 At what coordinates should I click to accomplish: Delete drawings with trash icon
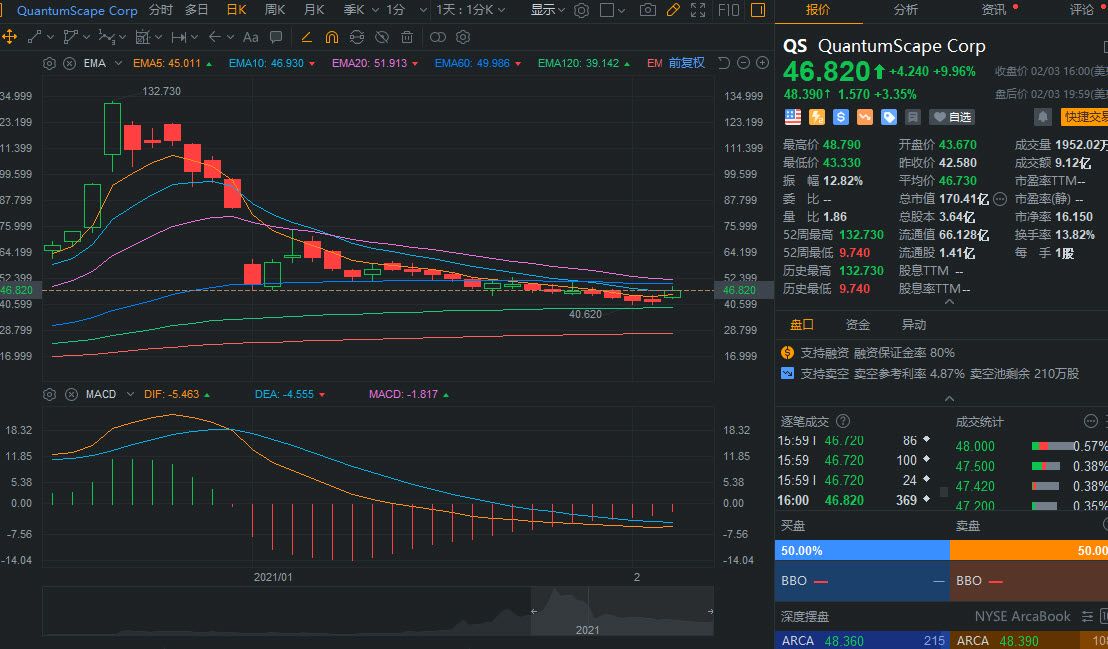pyautogui.click(x=407, y=37)
